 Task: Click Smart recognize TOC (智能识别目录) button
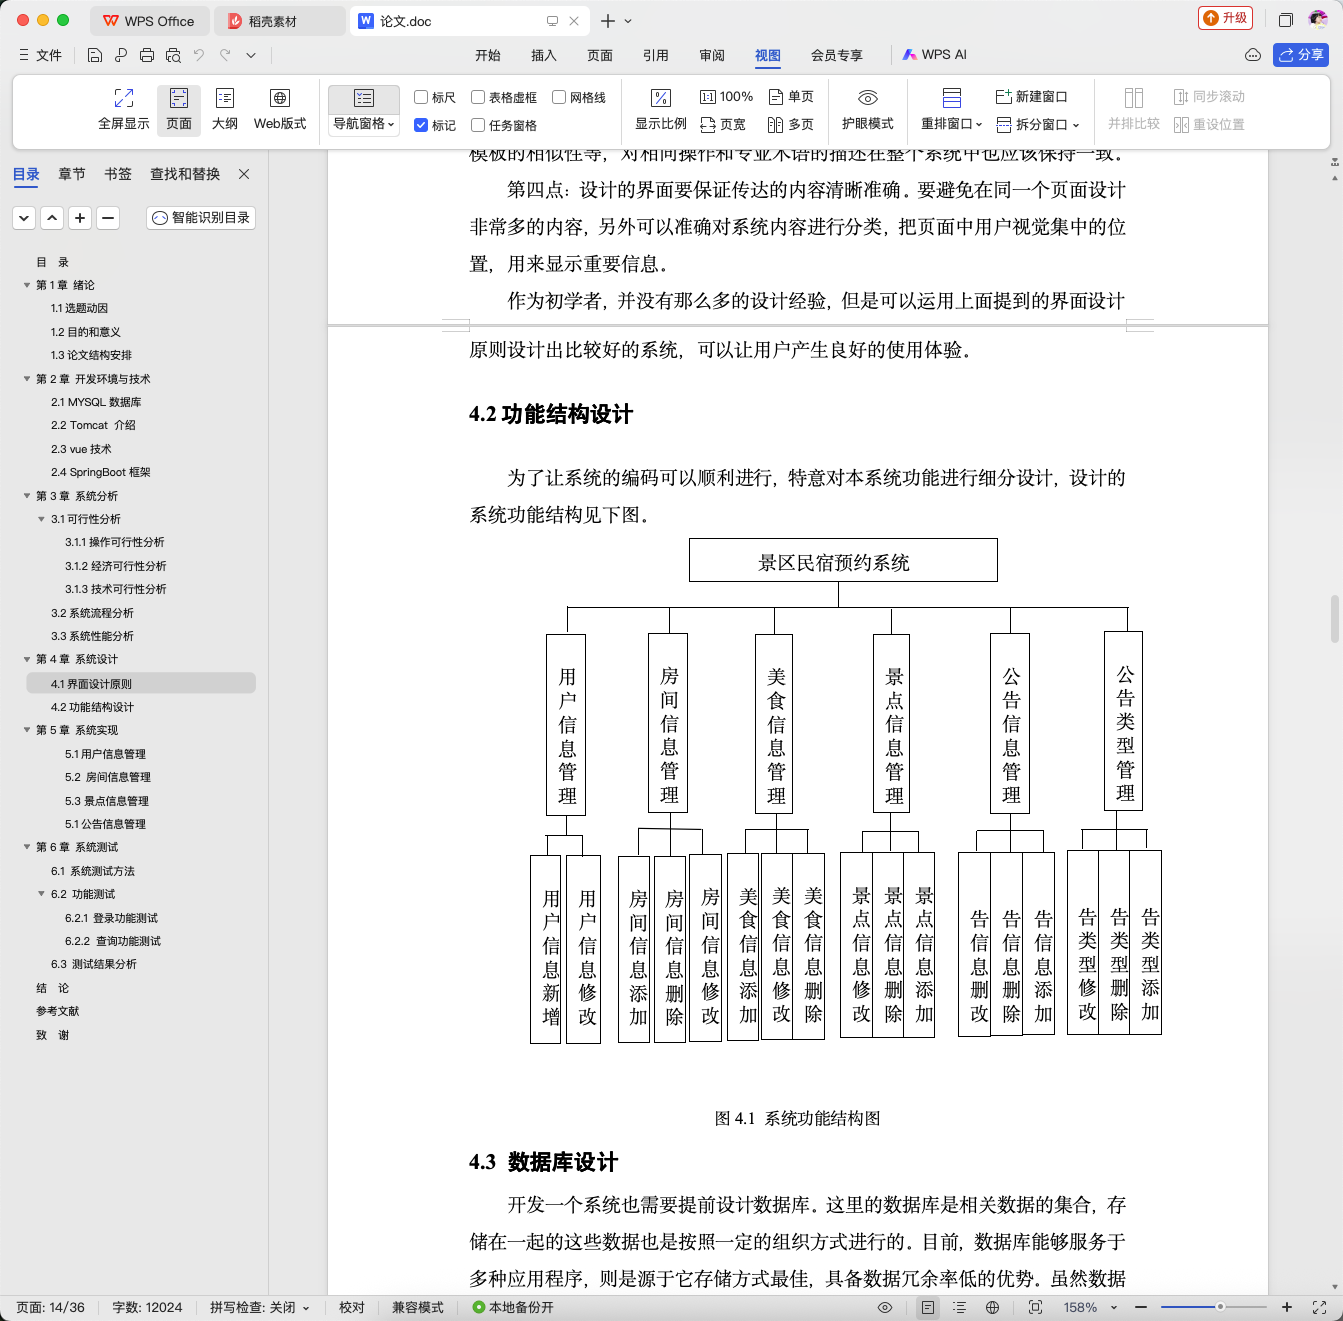coord(201,217)
